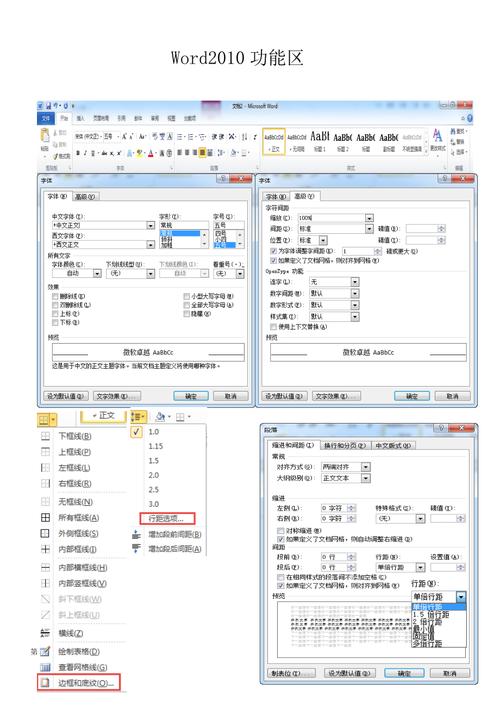The image size is (500, 708).
Task: Click the 绘制表格 draw table icon
Action: coord(45,652)
